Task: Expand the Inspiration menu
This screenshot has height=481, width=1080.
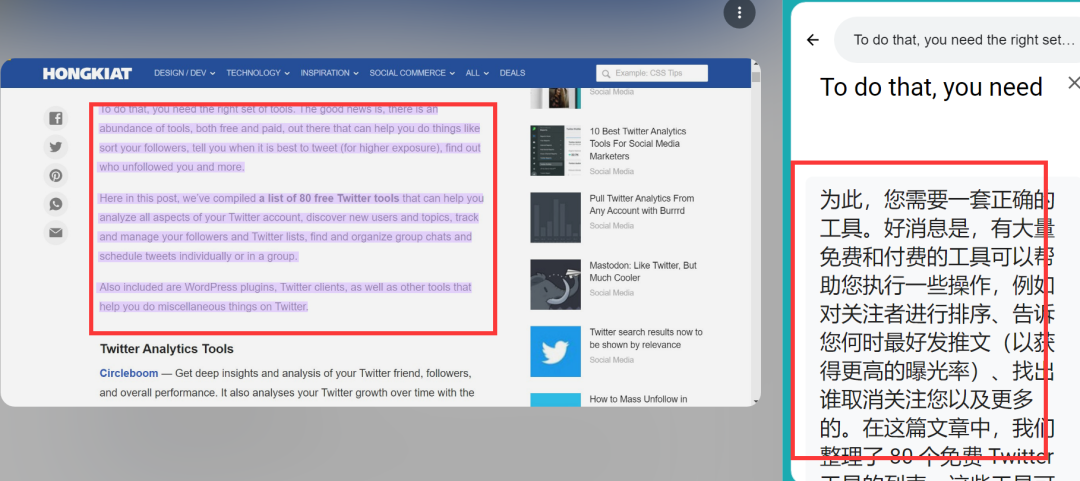Action: (329, 73)
